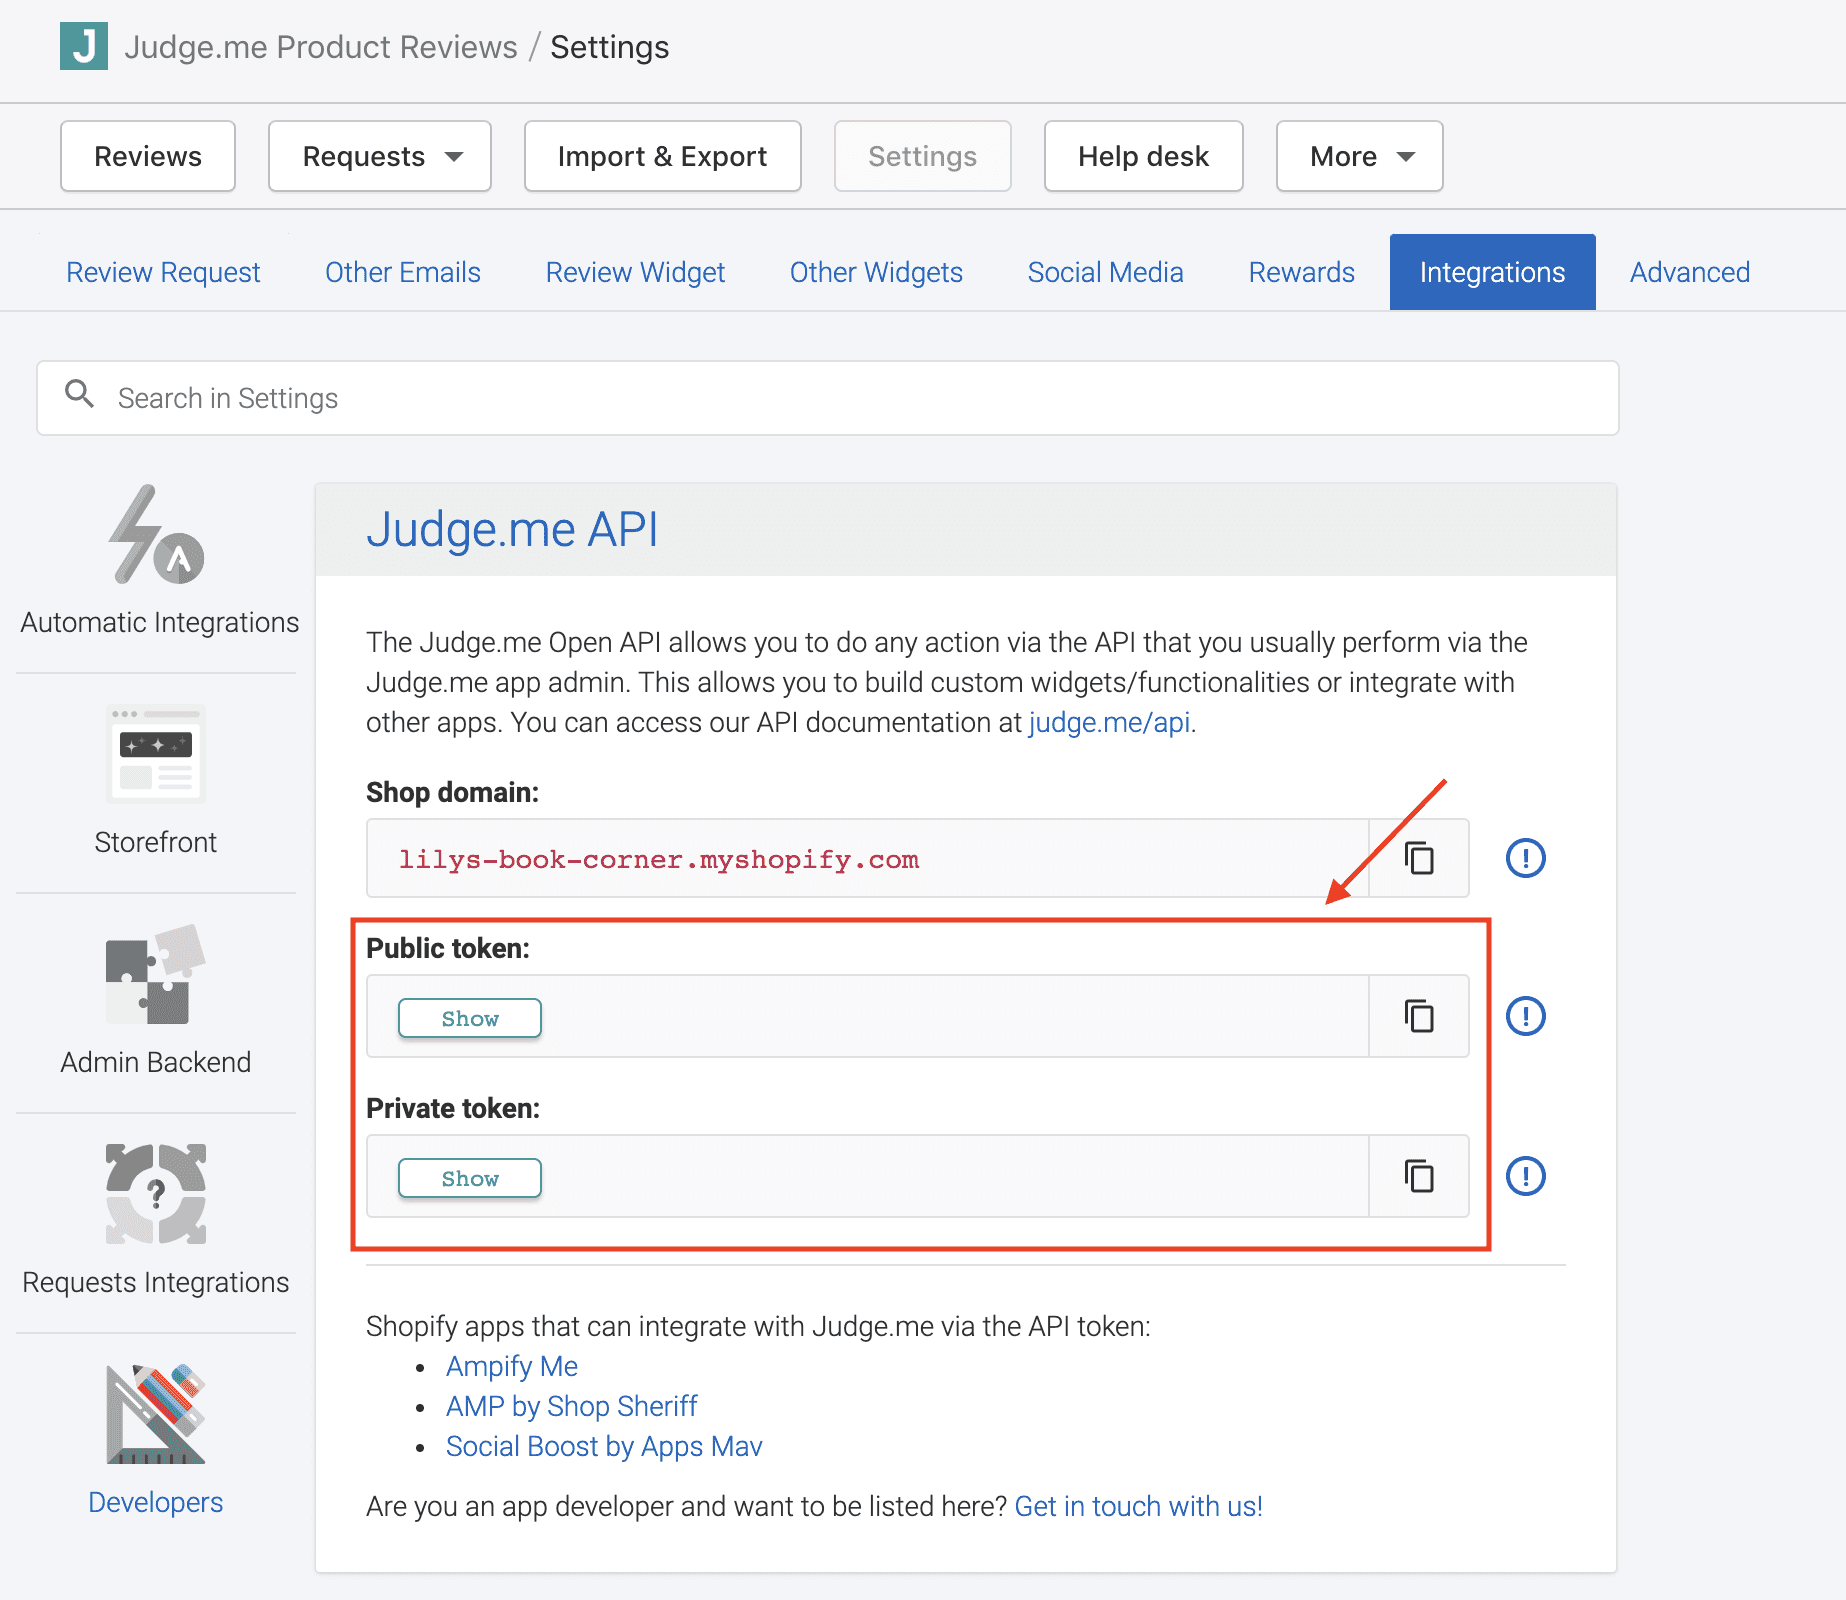Copy the public token to clipboard
This screenshot has height=1600, width=1846.
pyautogui.click(x=1418, y=1016)
